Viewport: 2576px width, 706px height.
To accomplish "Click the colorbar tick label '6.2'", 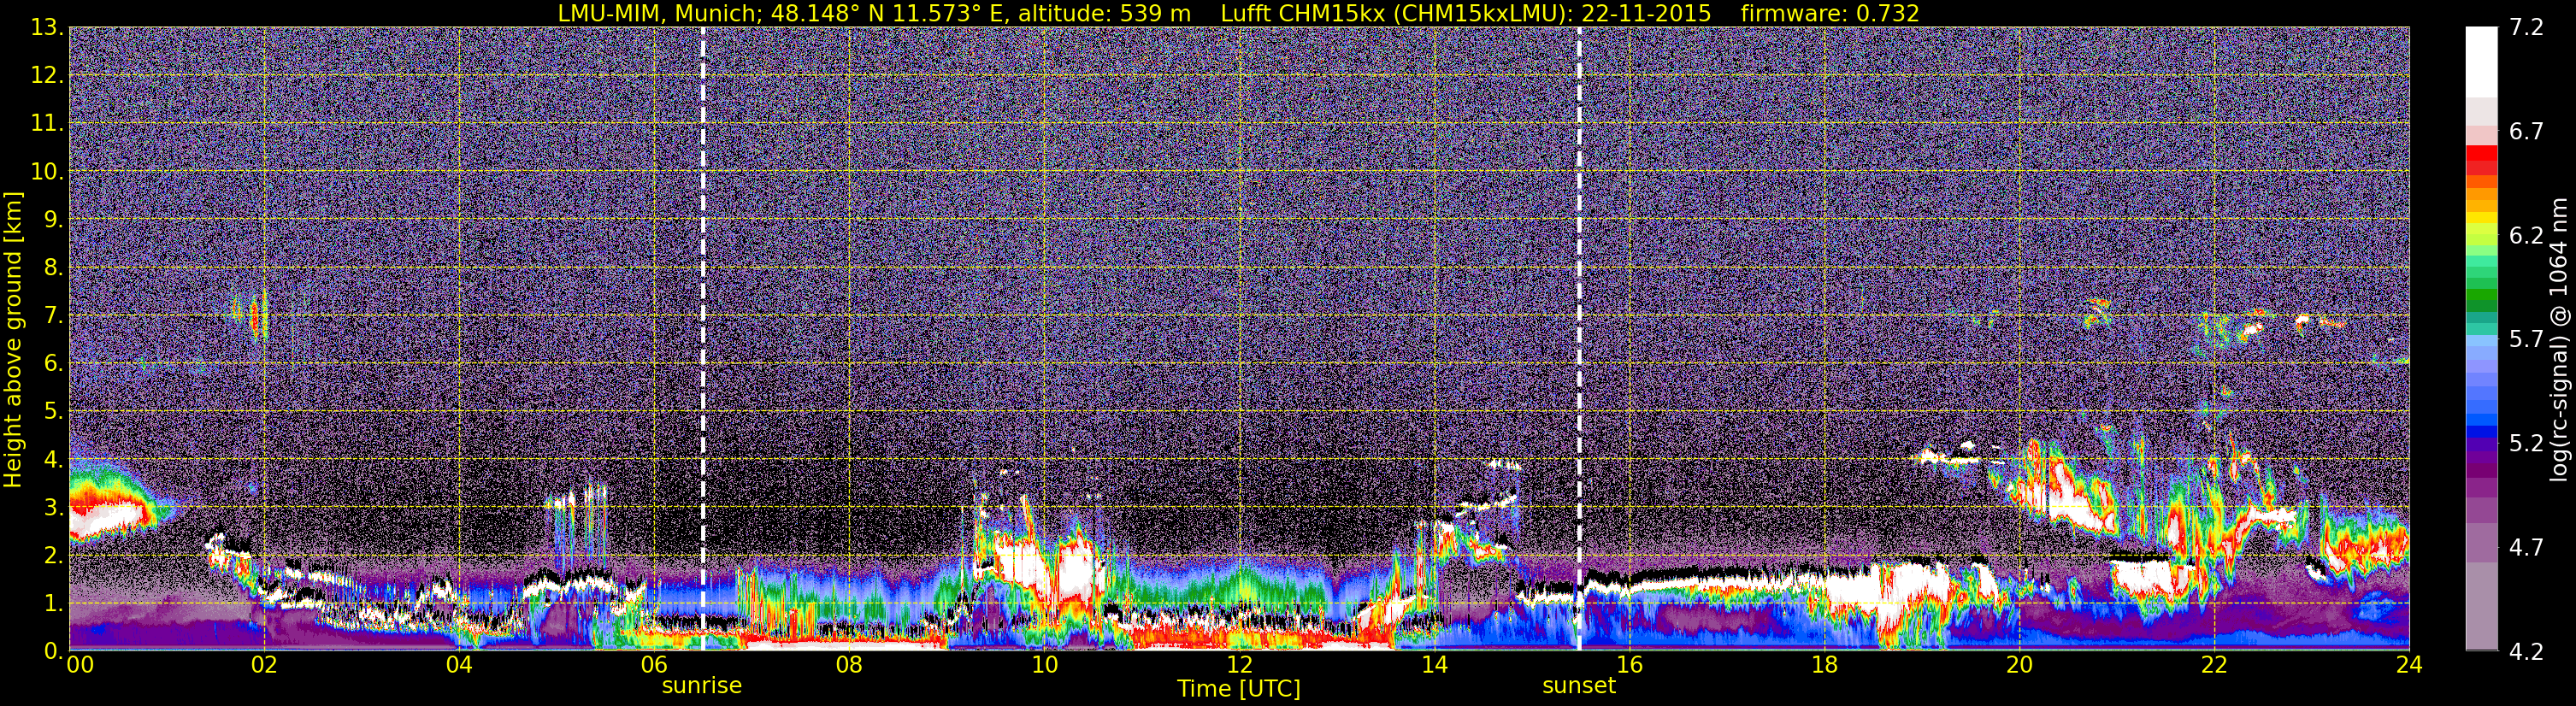I will tap(2526, 236).
